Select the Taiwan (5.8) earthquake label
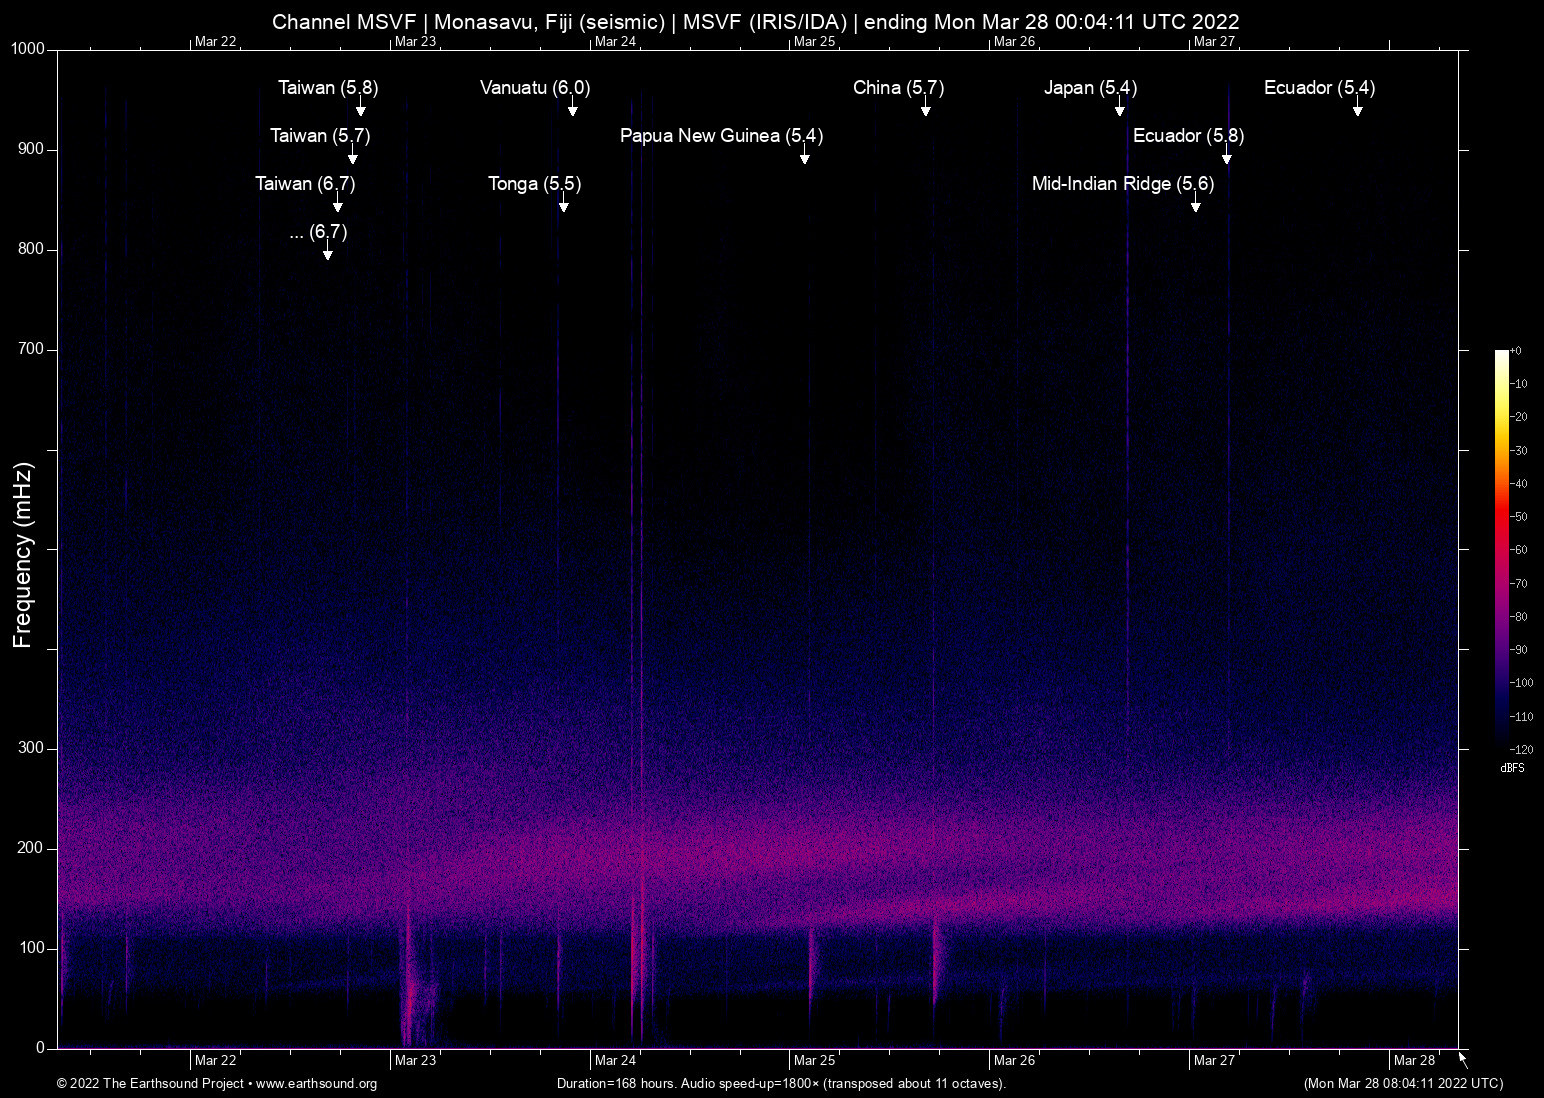The width and height of the screenshot is (1544, 1098). point(328,88)
